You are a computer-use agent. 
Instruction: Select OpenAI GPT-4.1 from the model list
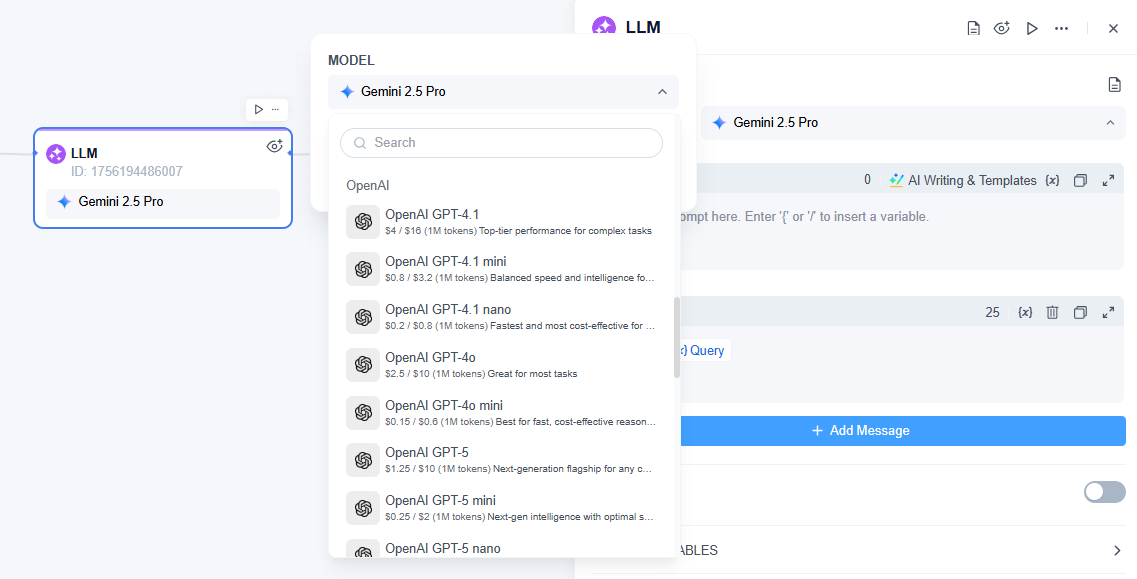502,222
